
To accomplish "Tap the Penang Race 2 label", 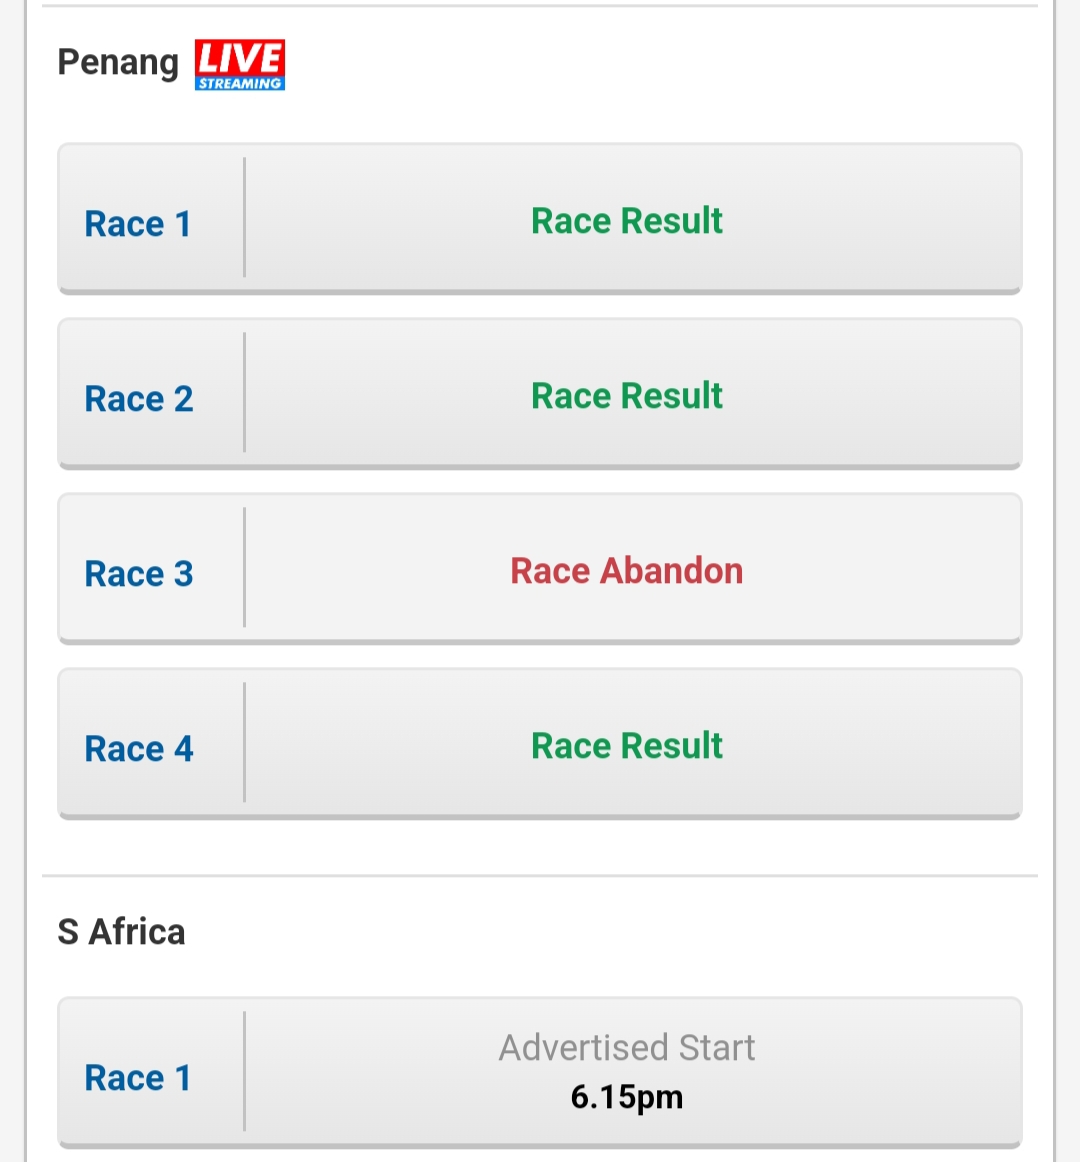I will [x=139, y=399].
